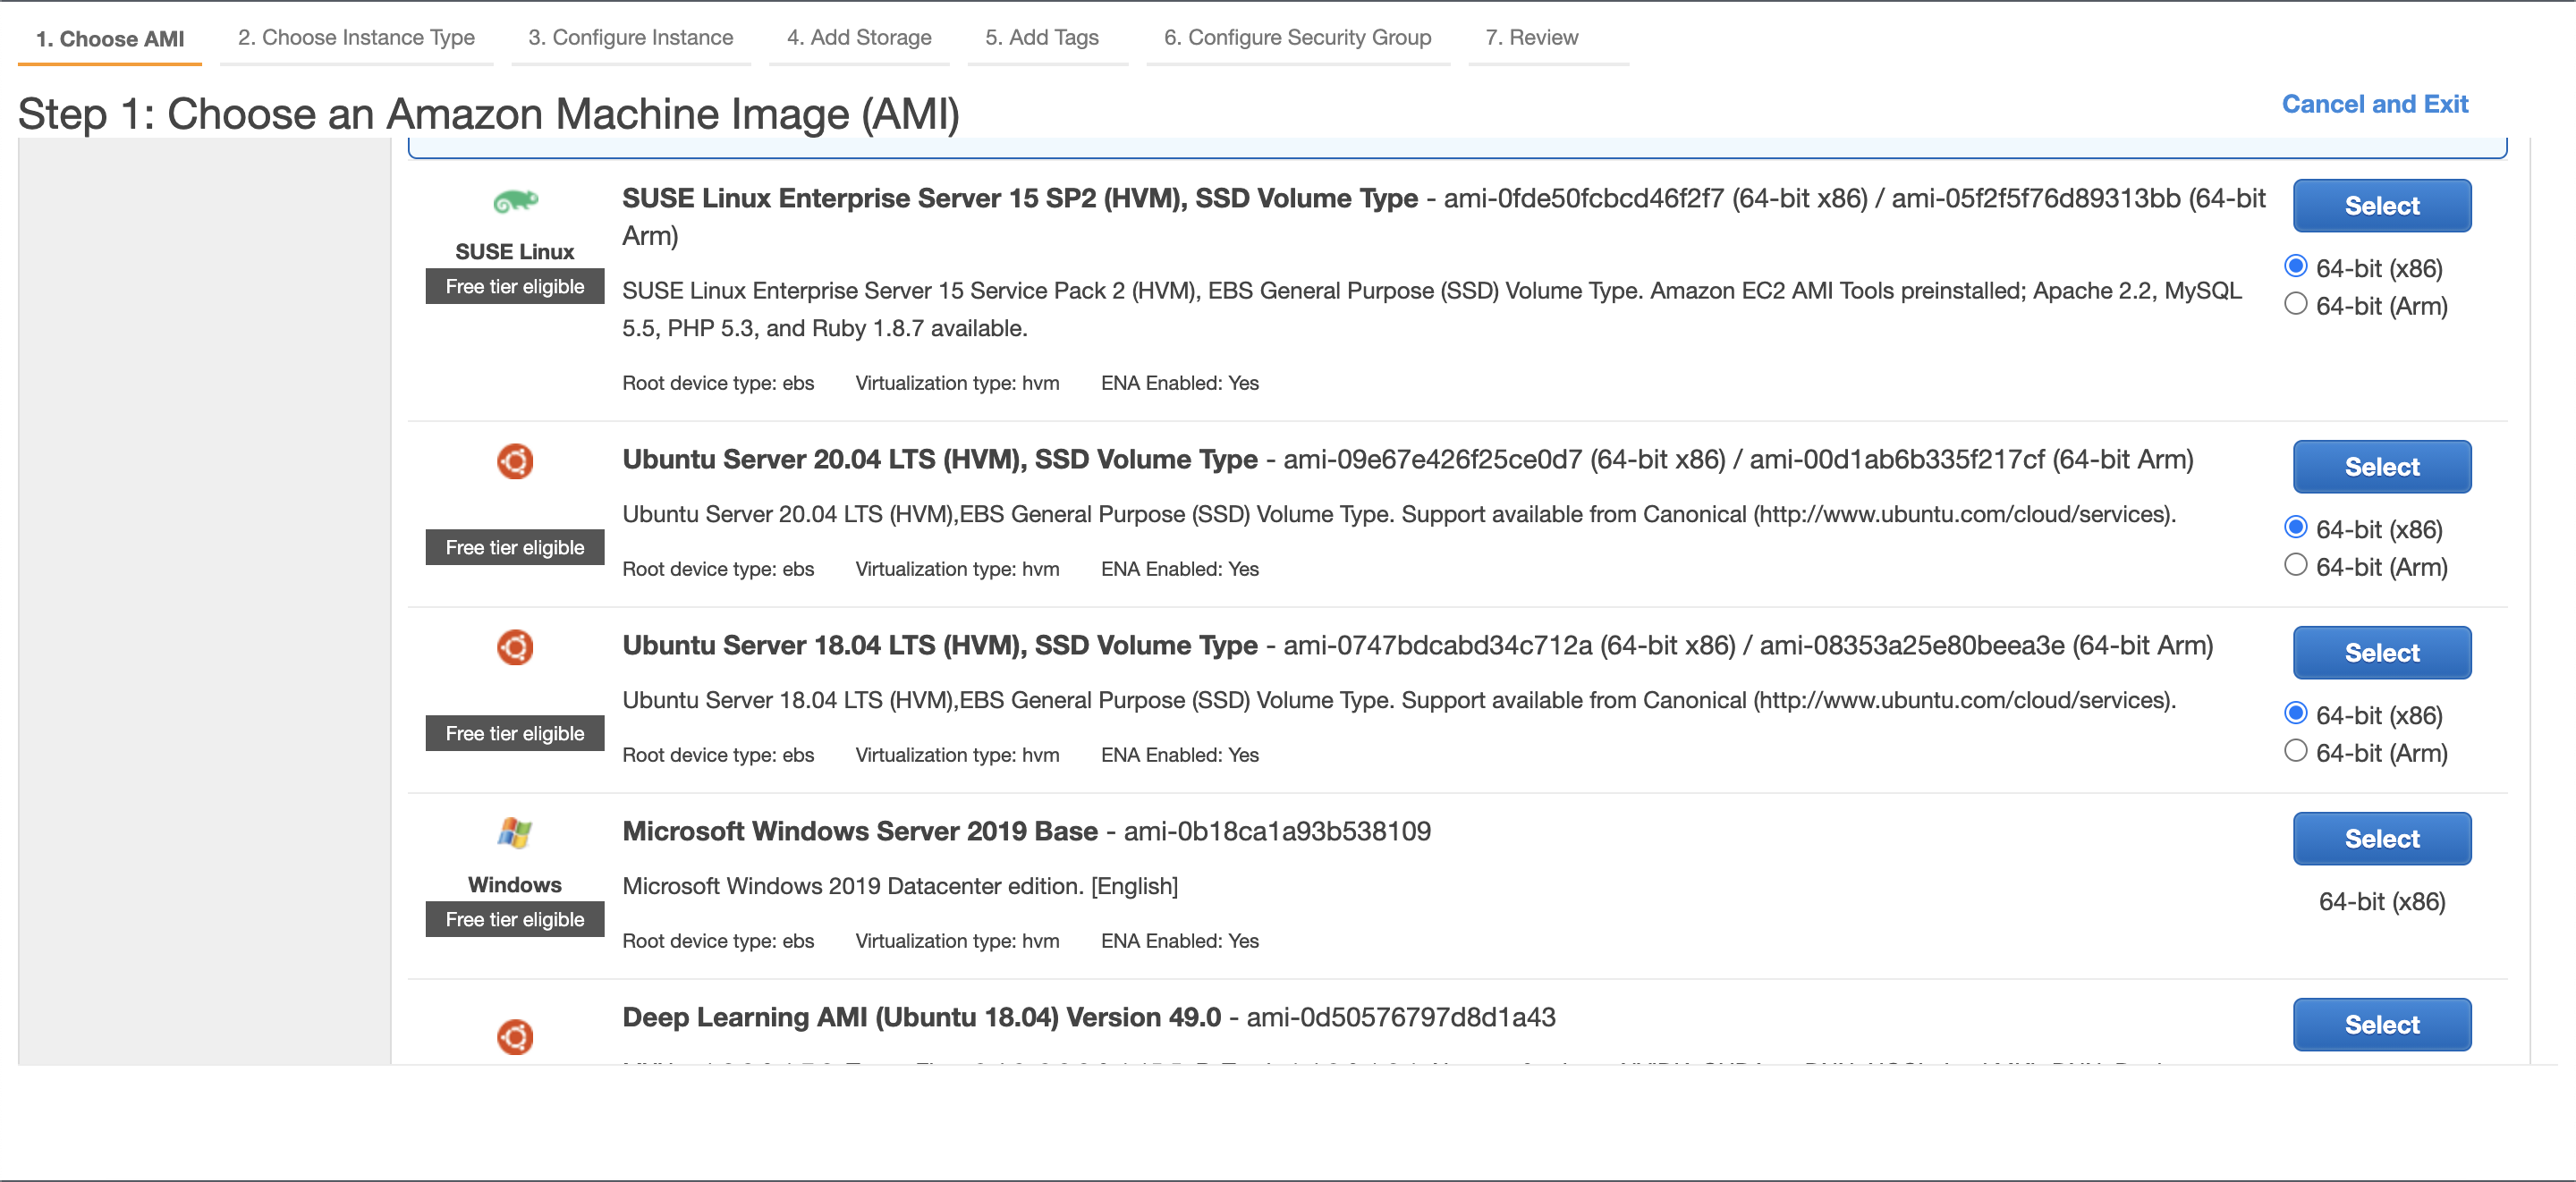This screenshot has height=1182, width=2576.
Task: Click the Windows logo for Windows Server 2019
Action: (x=515, y=833)
